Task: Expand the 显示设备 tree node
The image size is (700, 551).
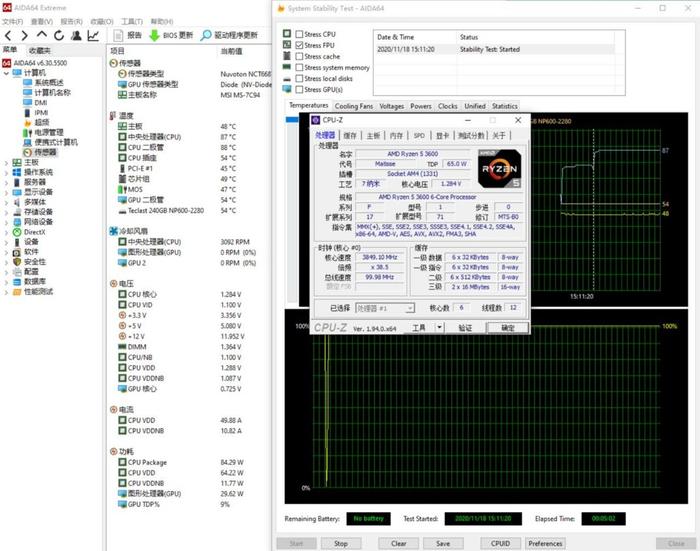Action: [x=6, y=192]
